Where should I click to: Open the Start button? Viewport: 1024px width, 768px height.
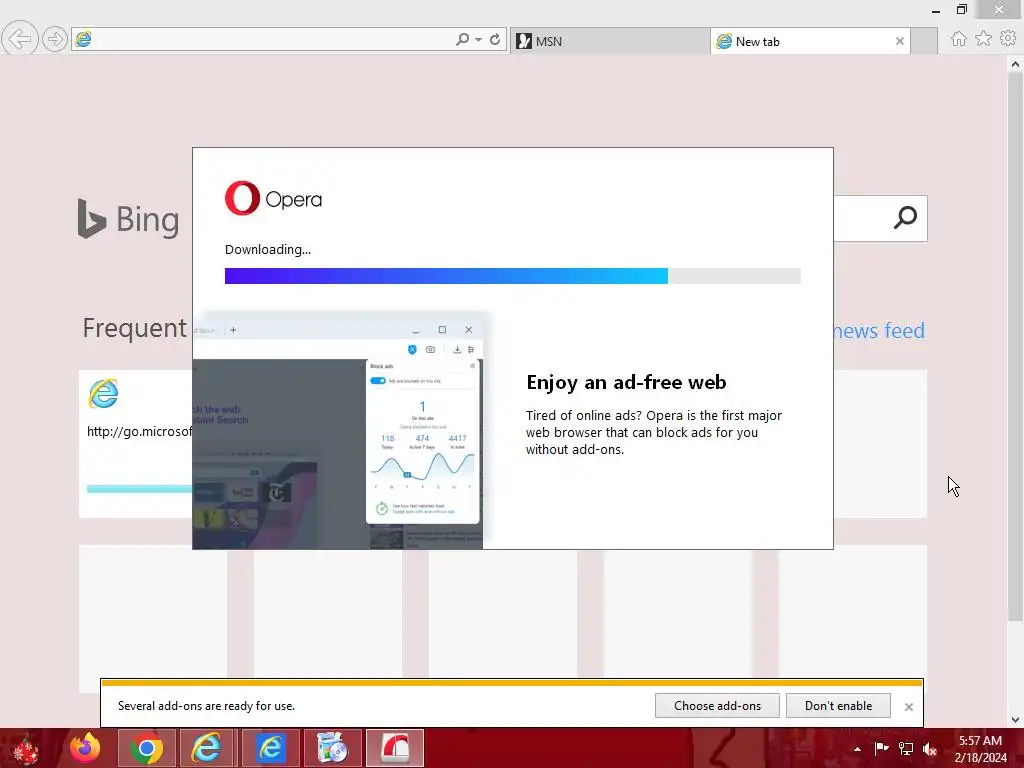coord(26,748)
